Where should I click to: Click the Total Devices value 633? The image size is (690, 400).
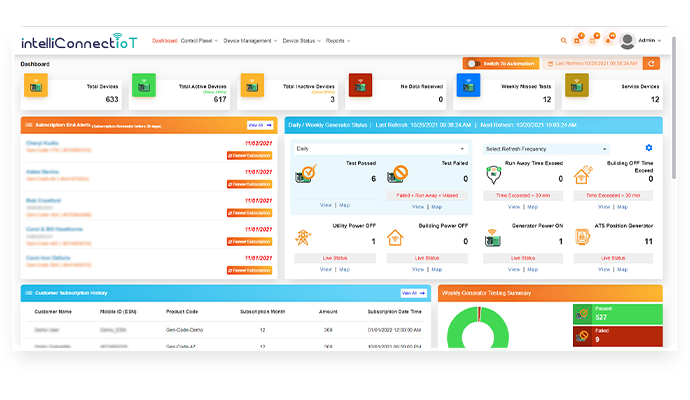click(x=112, y=99)
